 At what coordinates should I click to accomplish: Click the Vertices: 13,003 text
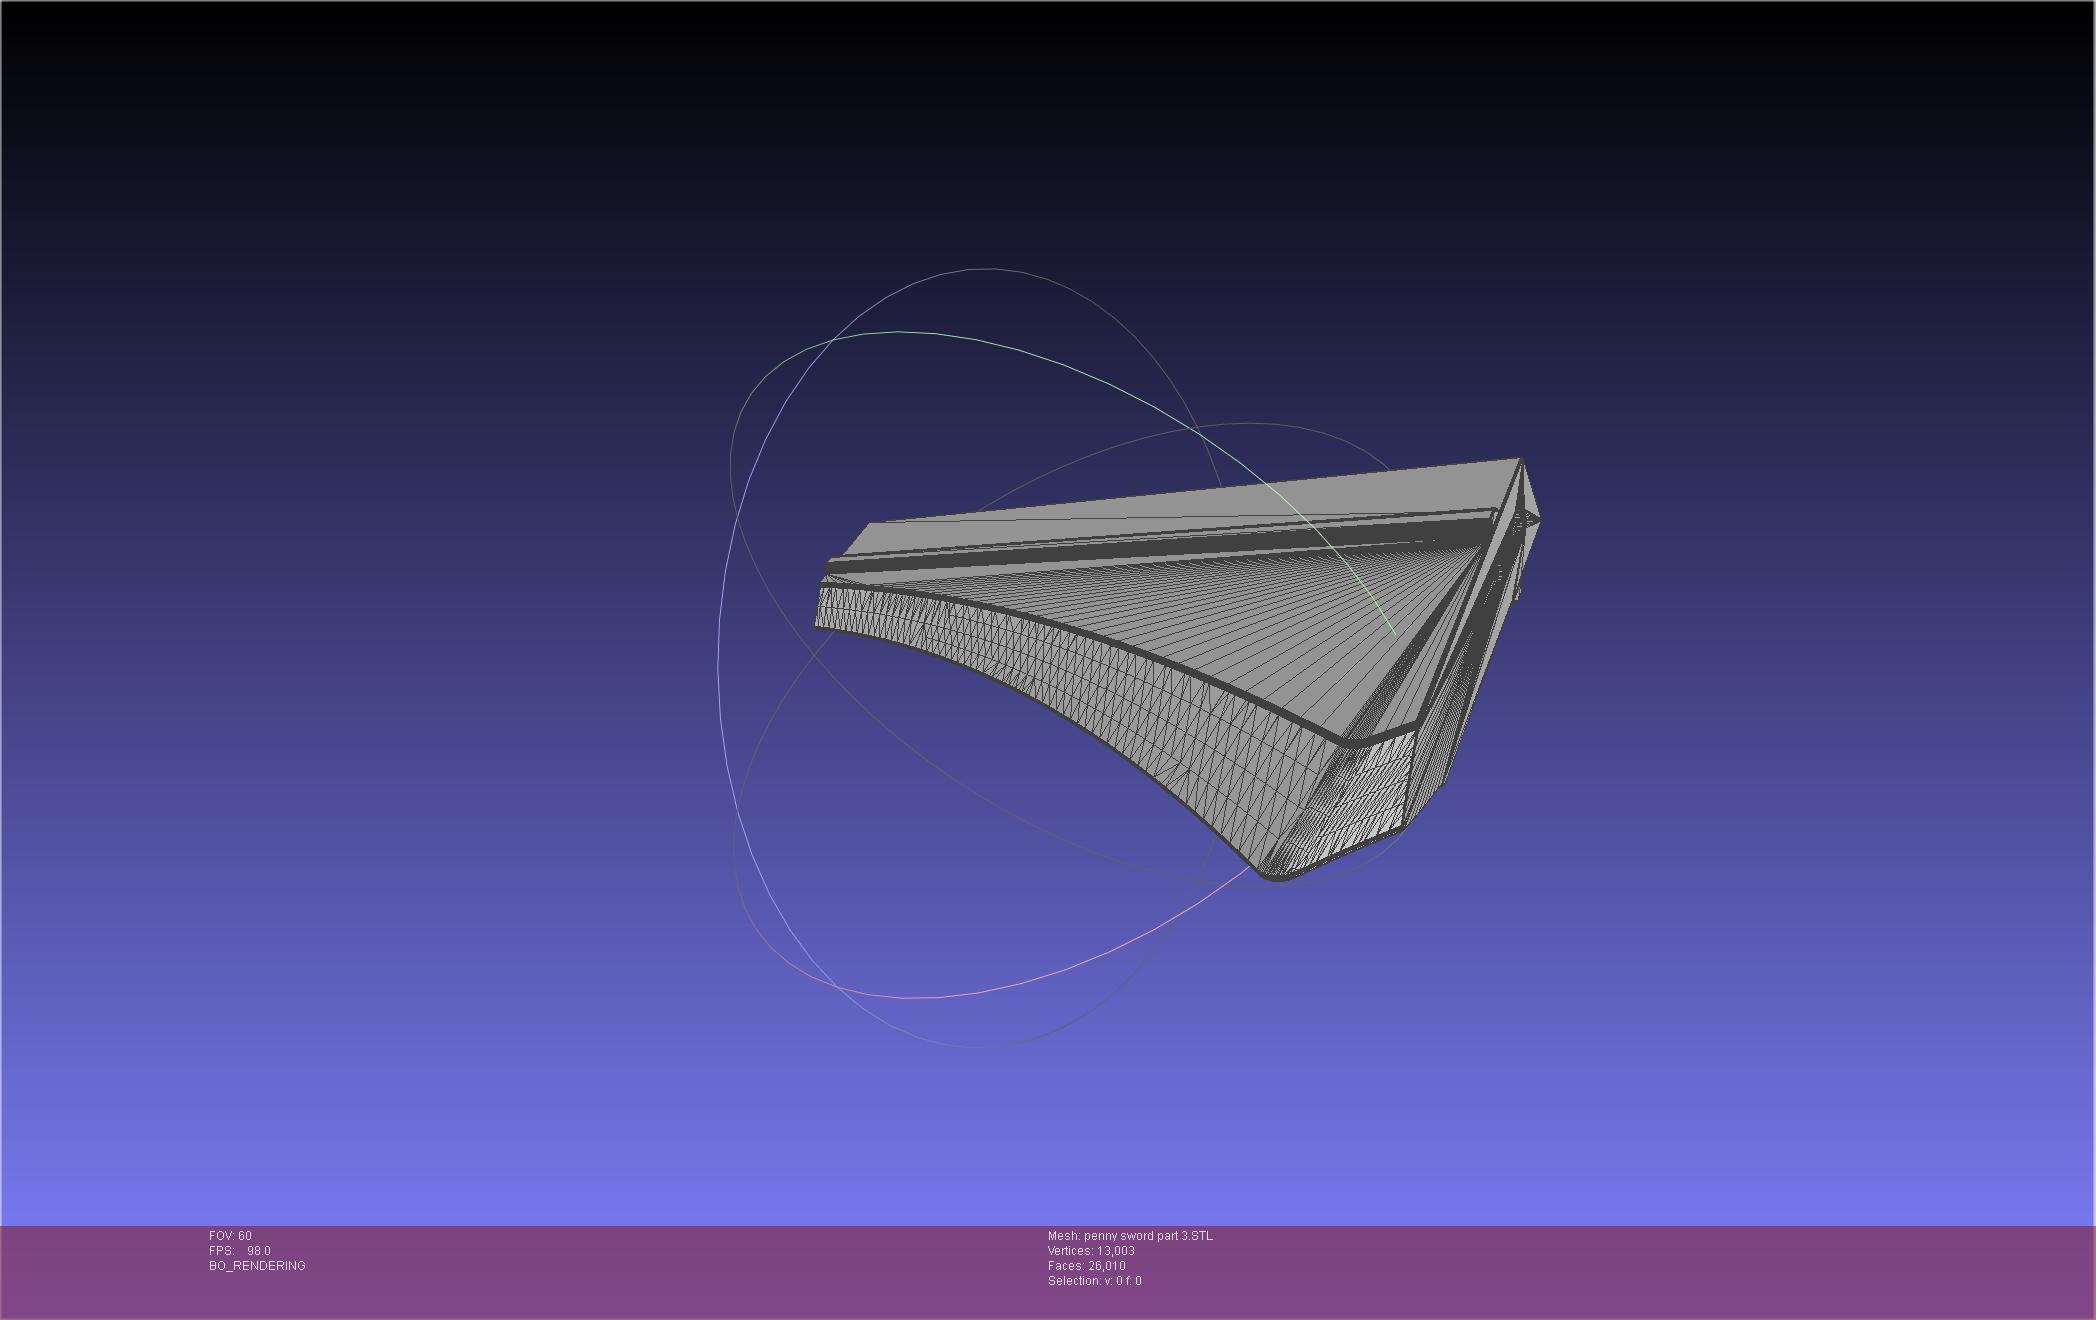coord(1091,1251)
